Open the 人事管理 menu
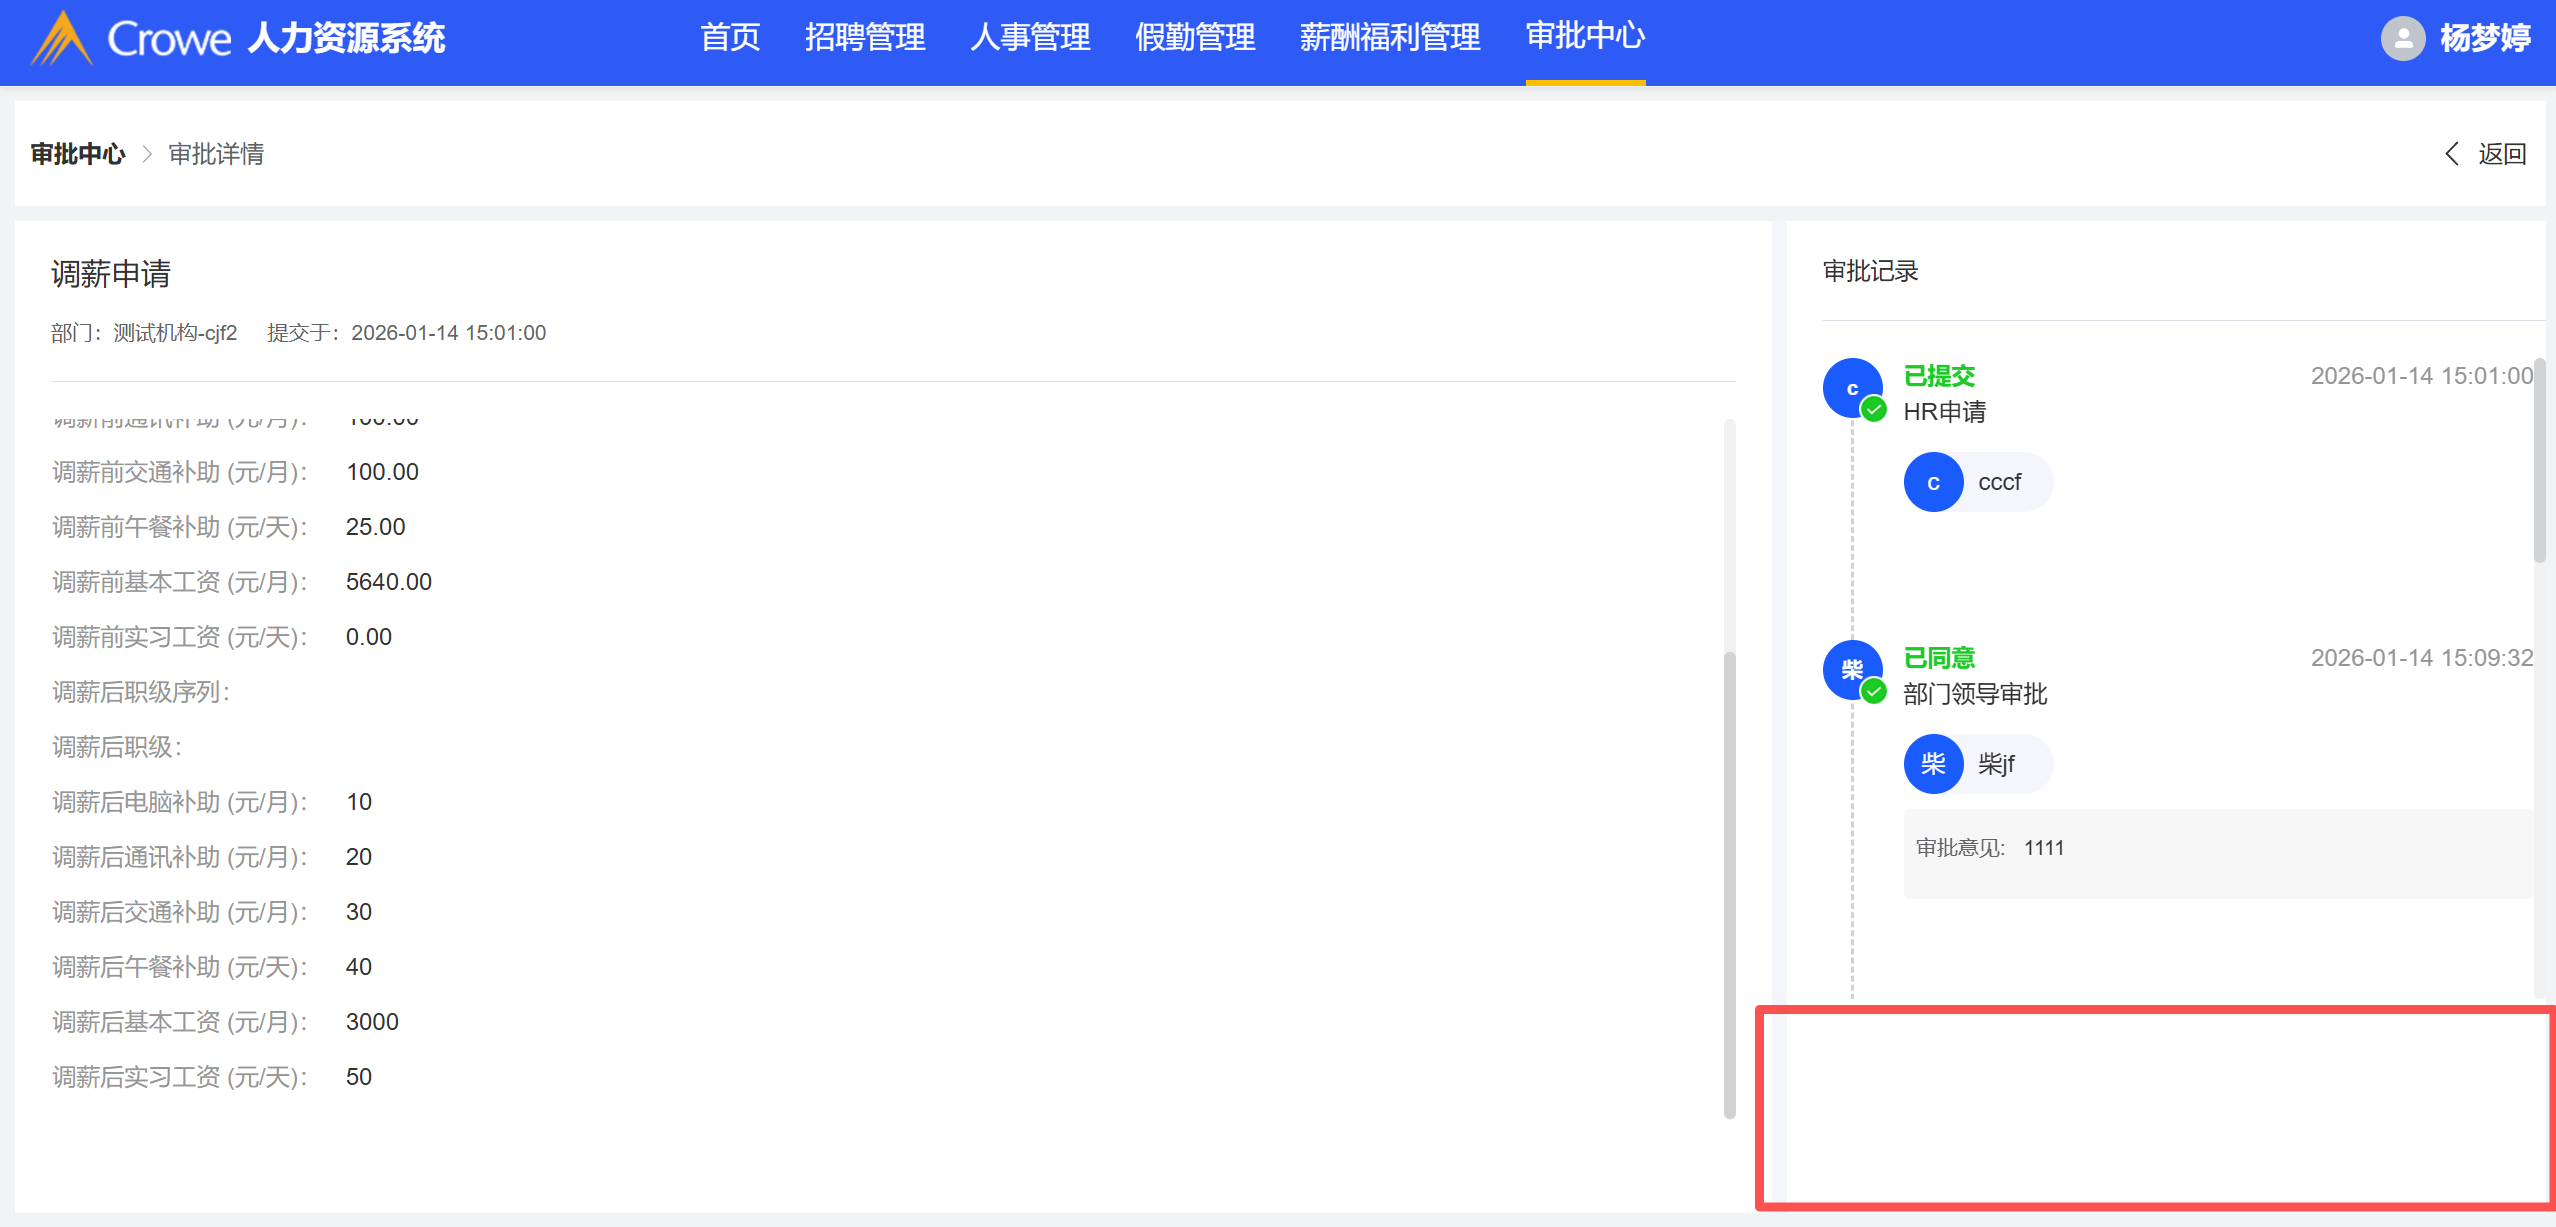2556x1227 pixels. click(x=1030, y=38)
